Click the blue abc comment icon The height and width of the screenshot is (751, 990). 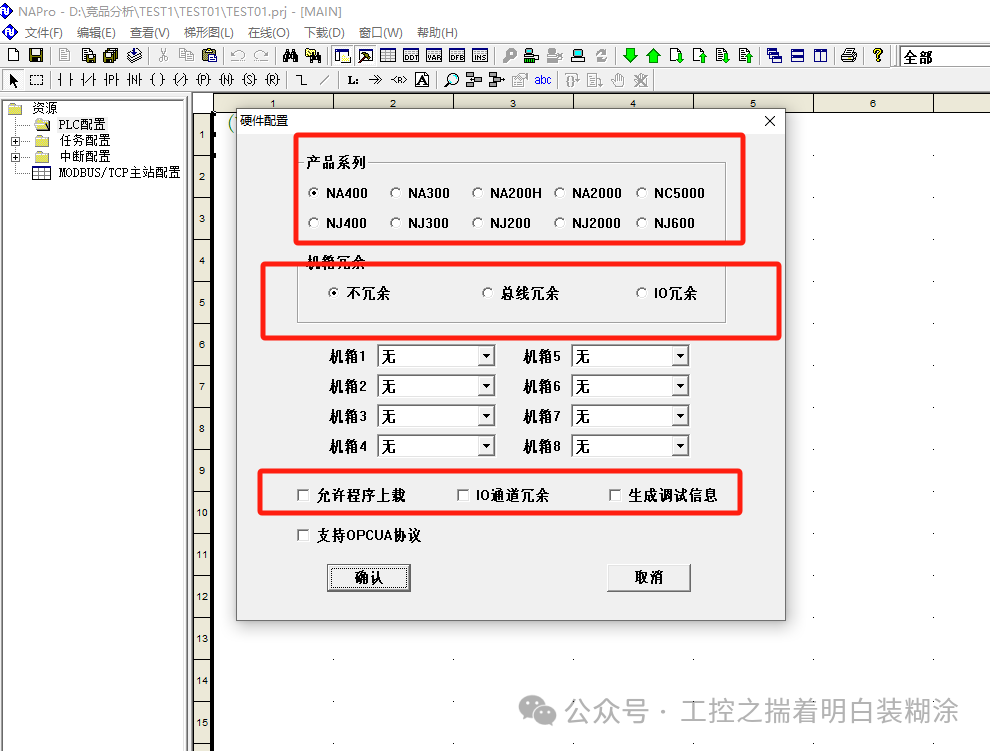point(543,80)
